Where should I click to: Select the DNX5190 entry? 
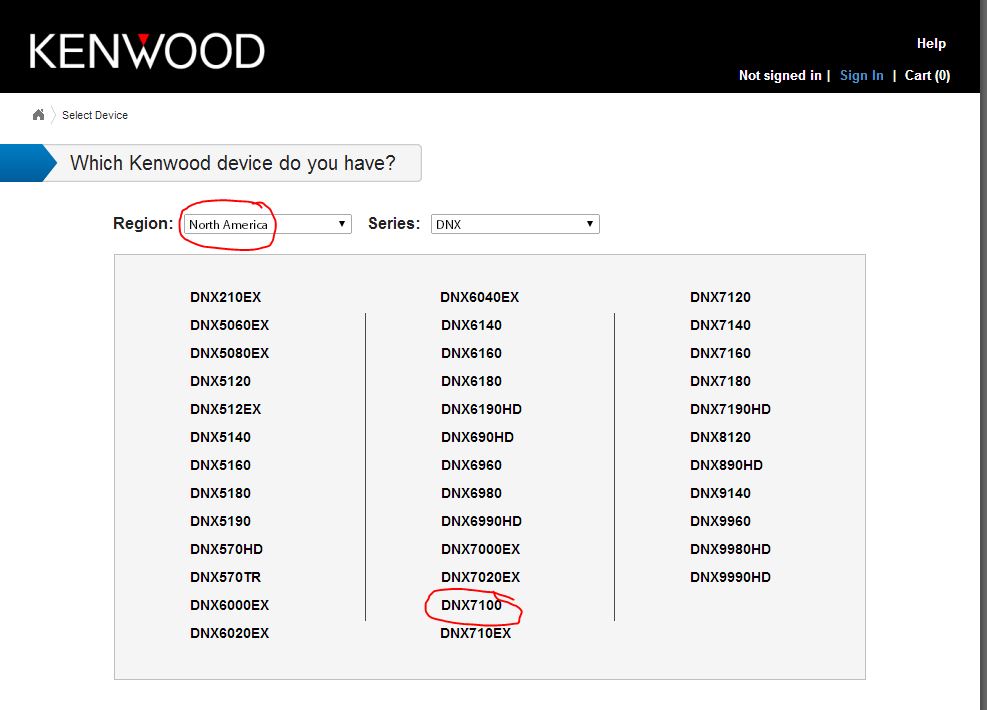(x=220, y=521)
